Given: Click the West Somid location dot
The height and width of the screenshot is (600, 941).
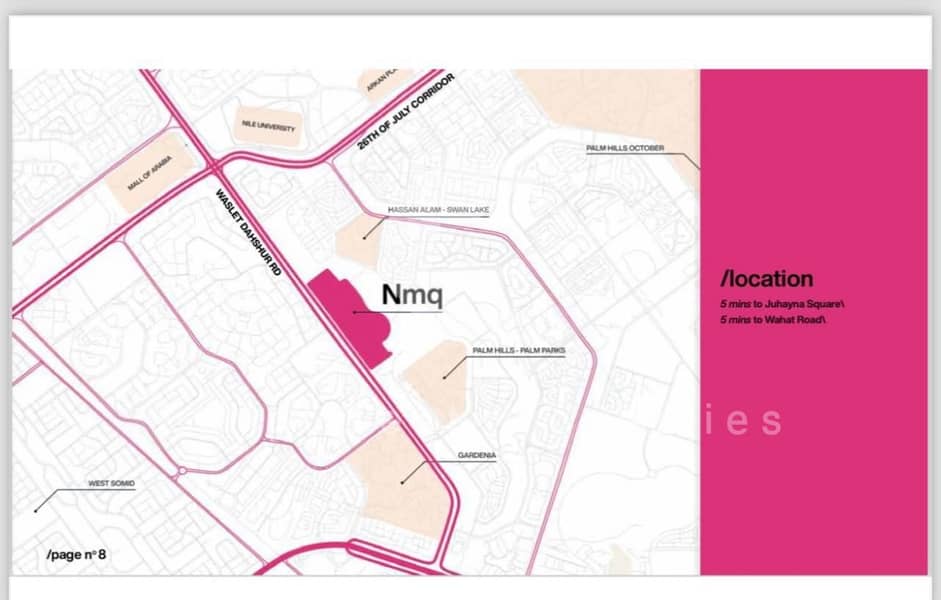Looking at the screenshot, I should coord(36,510).
